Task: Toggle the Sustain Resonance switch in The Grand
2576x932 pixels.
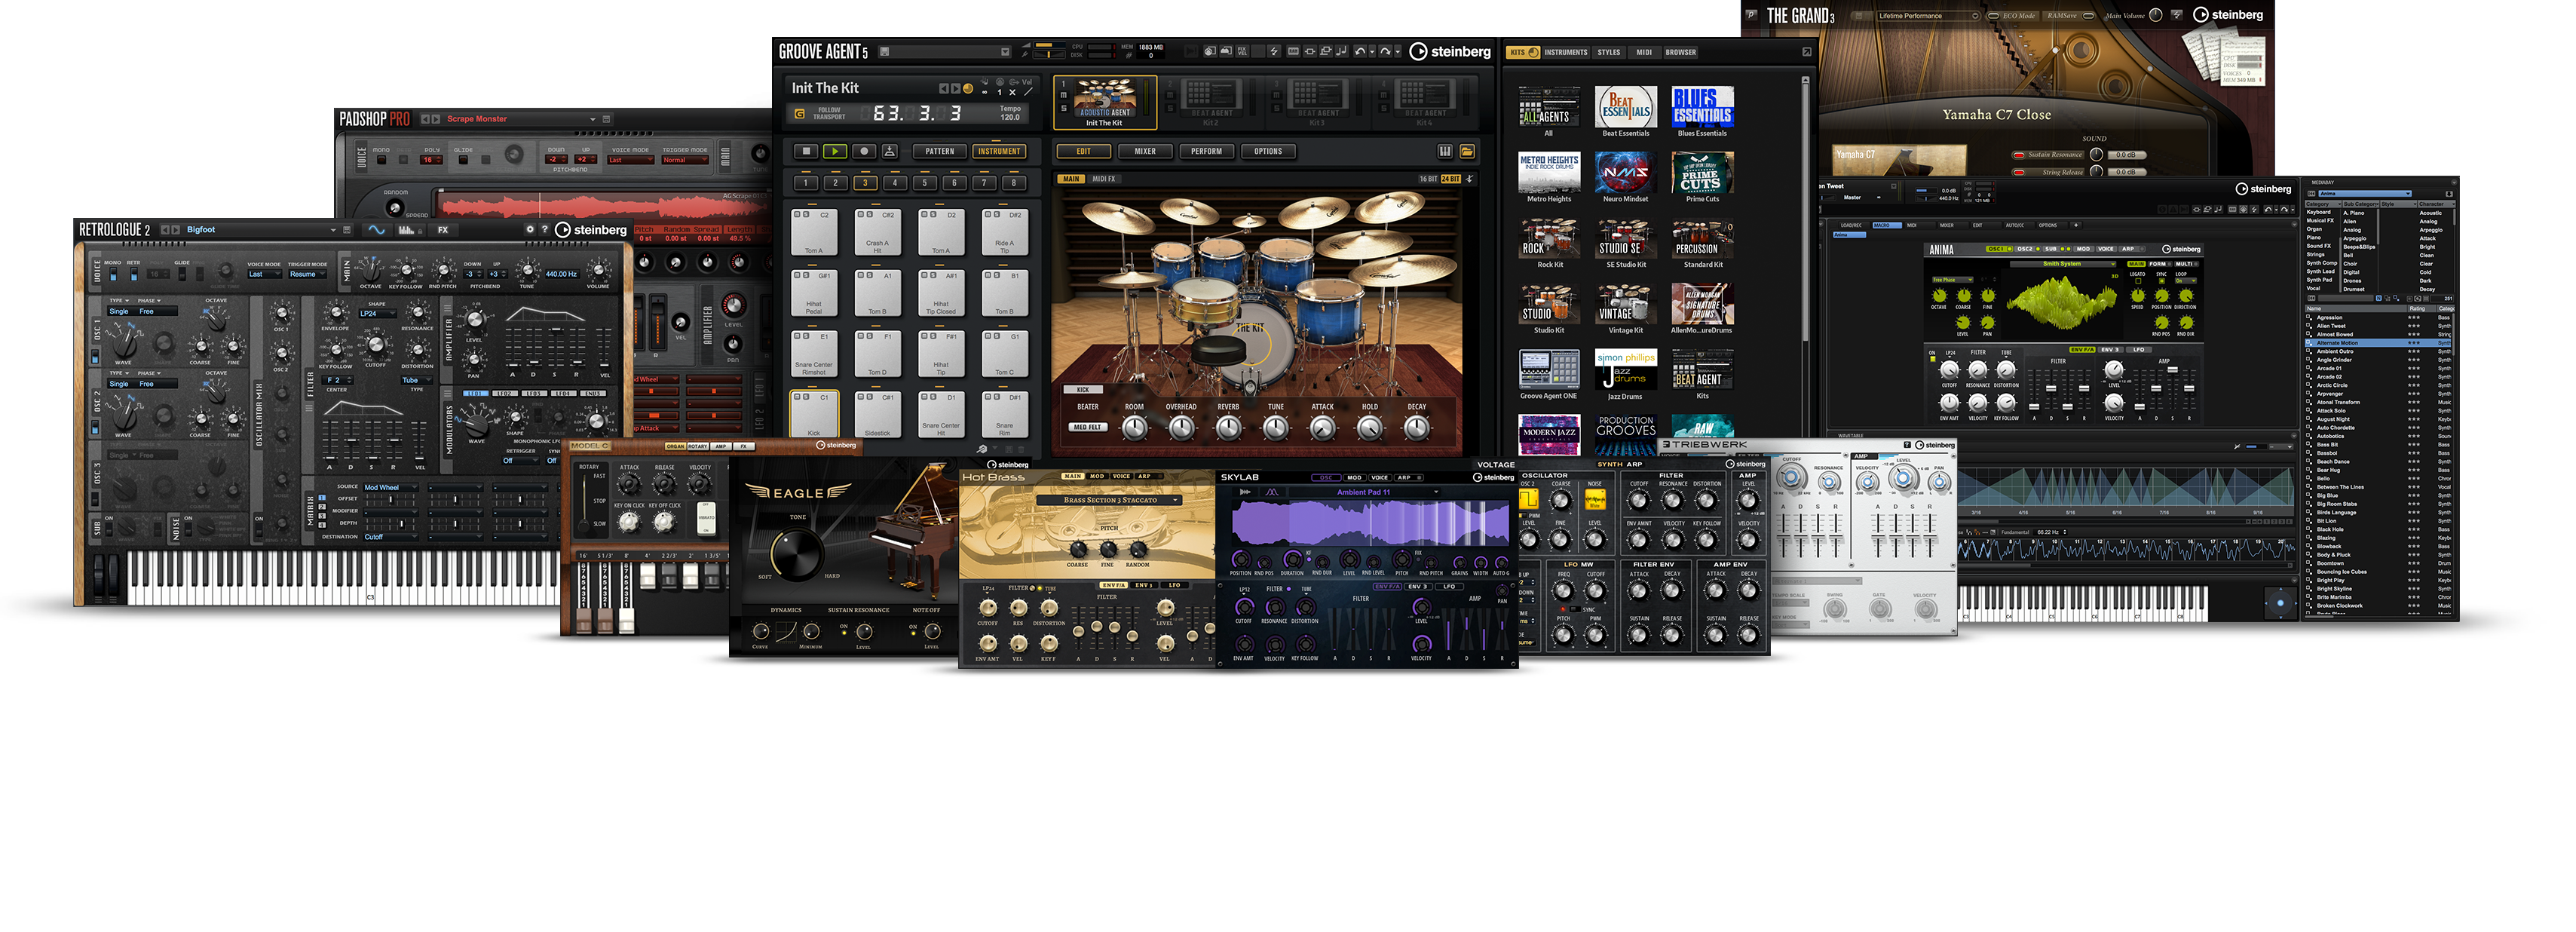Action: (2019, 155)
